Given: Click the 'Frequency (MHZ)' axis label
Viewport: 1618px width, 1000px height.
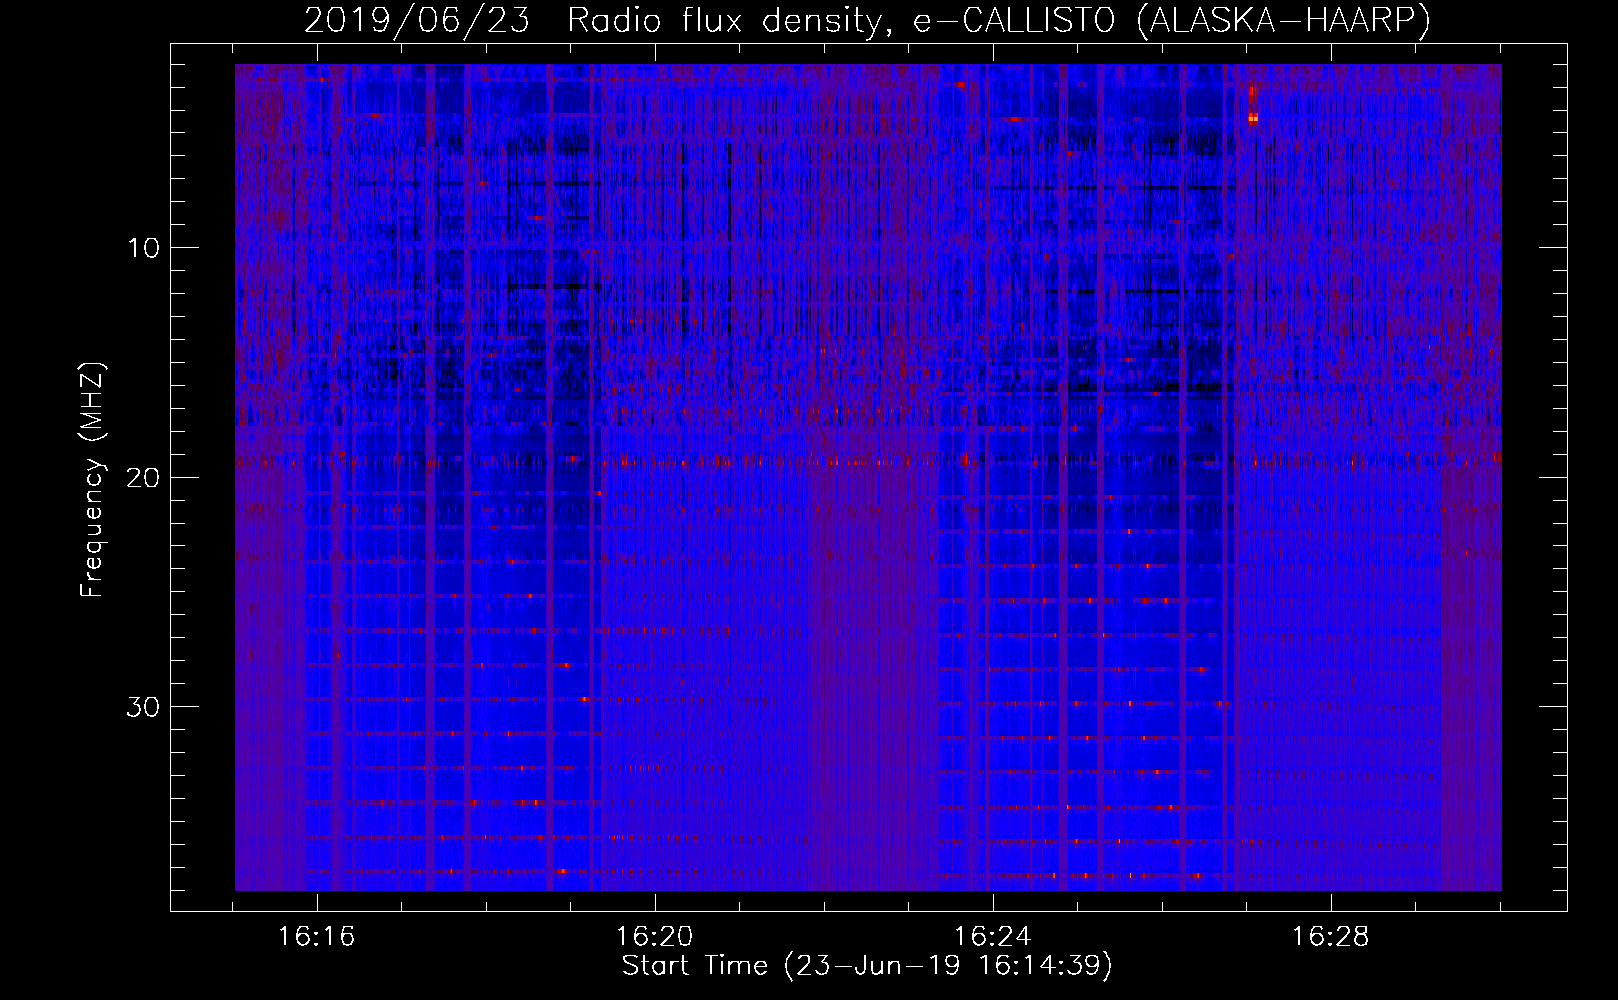Looking at the screenshot, I should click(92, 480).
